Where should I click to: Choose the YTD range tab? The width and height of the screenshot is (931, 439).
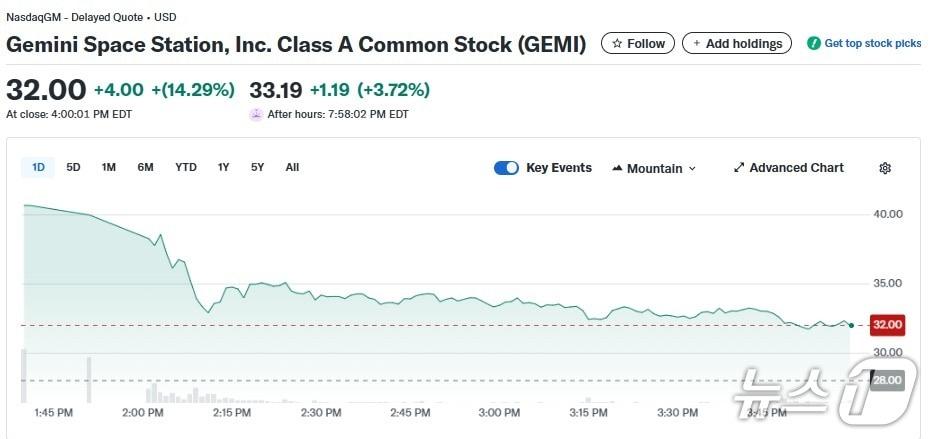click(x=186, y=167)
